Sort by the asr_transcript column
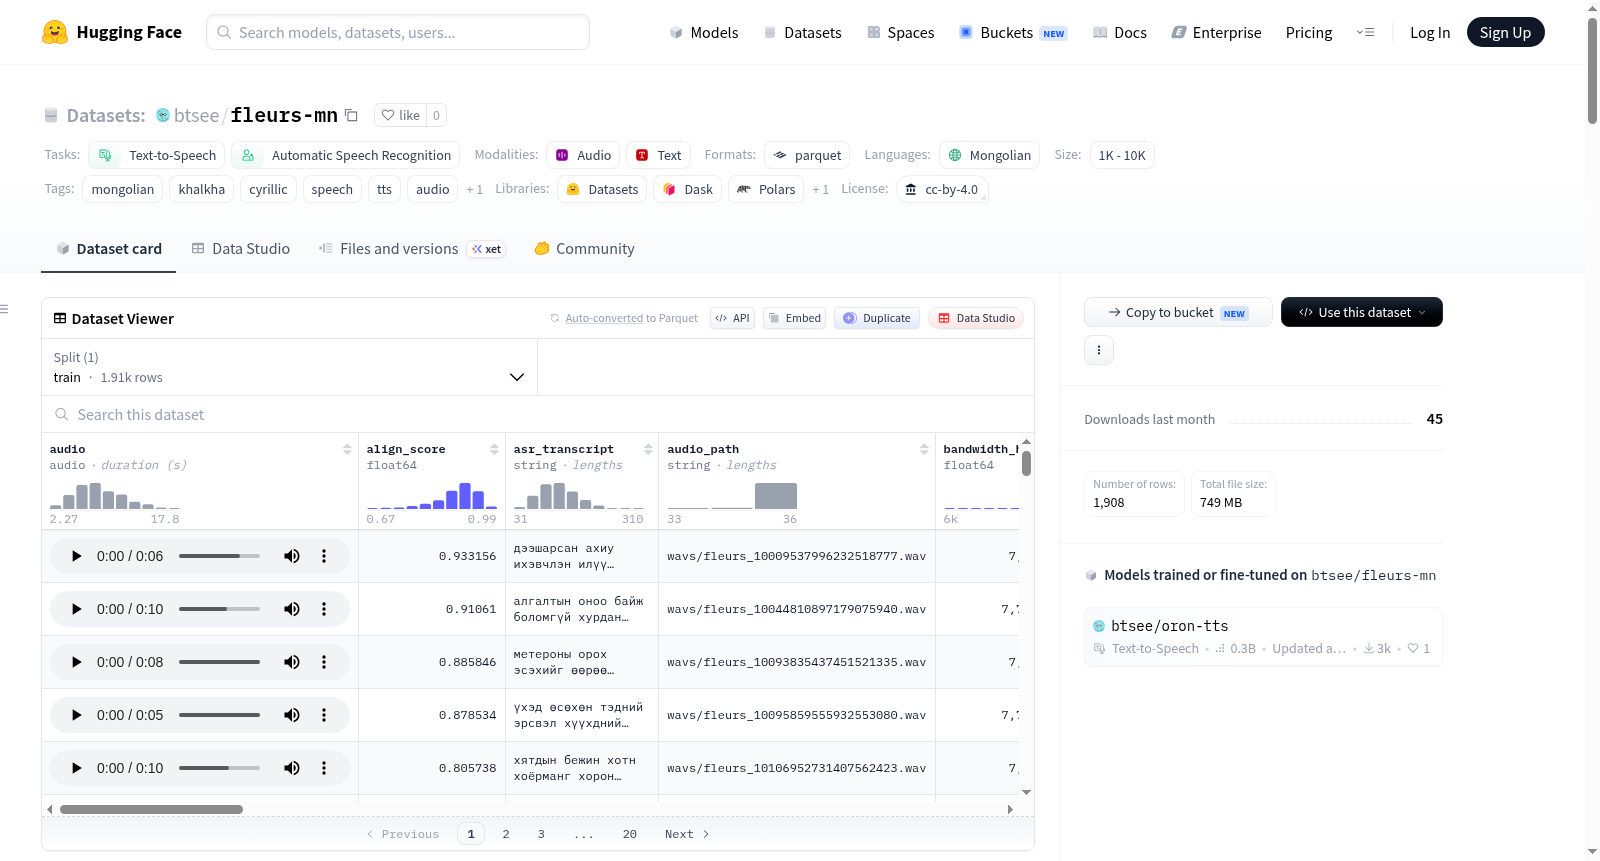The width and height of the screenshot is (1600, 861). pos(648,449)
